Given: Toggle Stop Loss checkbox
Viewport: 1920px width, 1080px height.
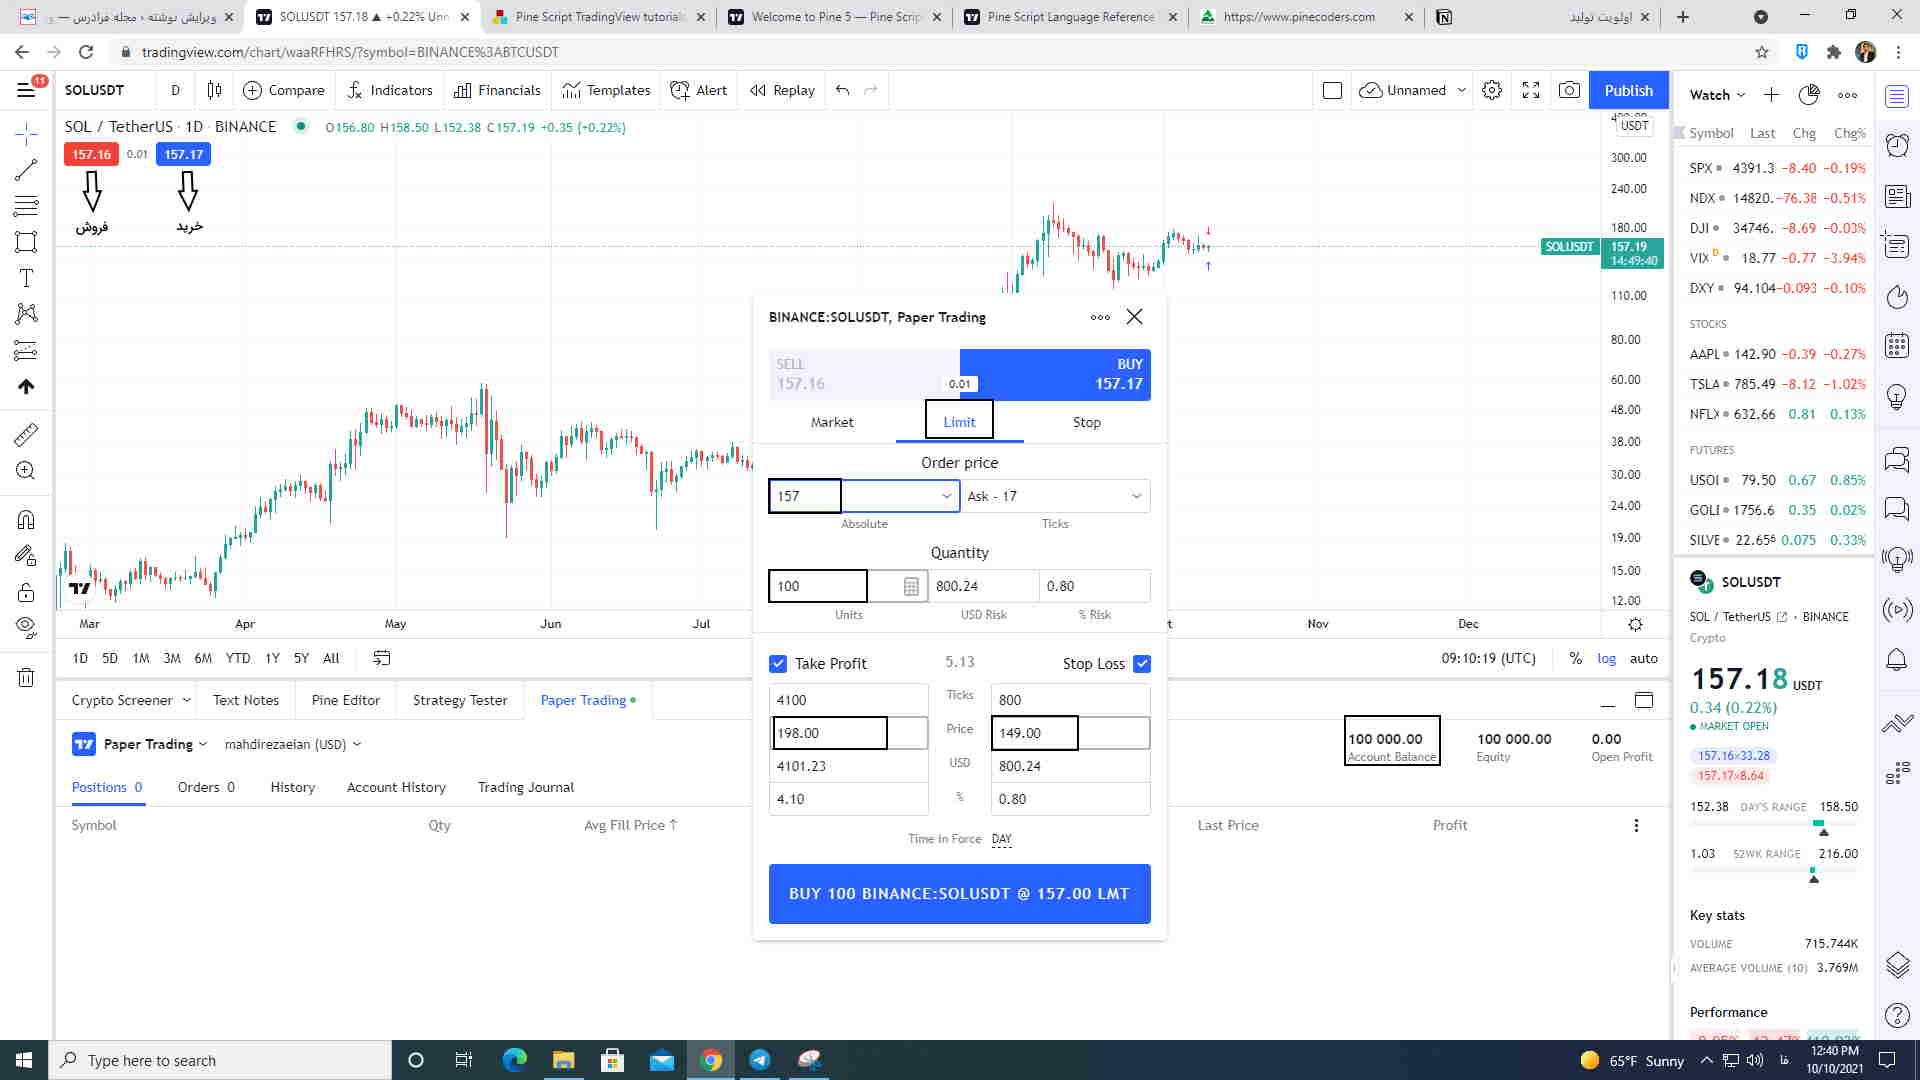Looking at the screenshot, I should (x=1141, y=663).
